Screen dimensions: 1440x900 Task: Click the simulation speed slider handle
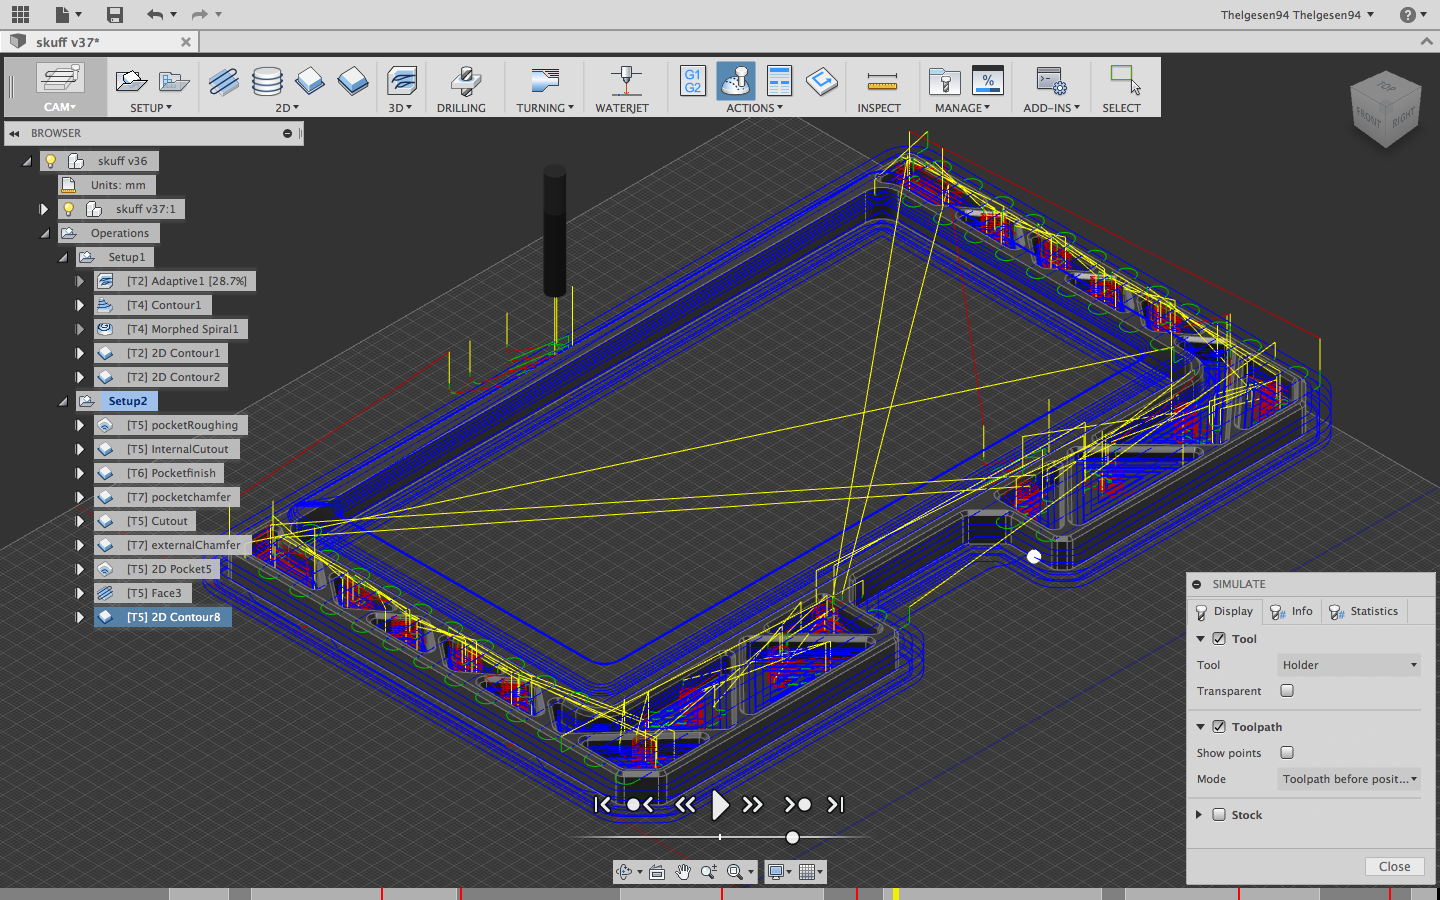[792, 837]
